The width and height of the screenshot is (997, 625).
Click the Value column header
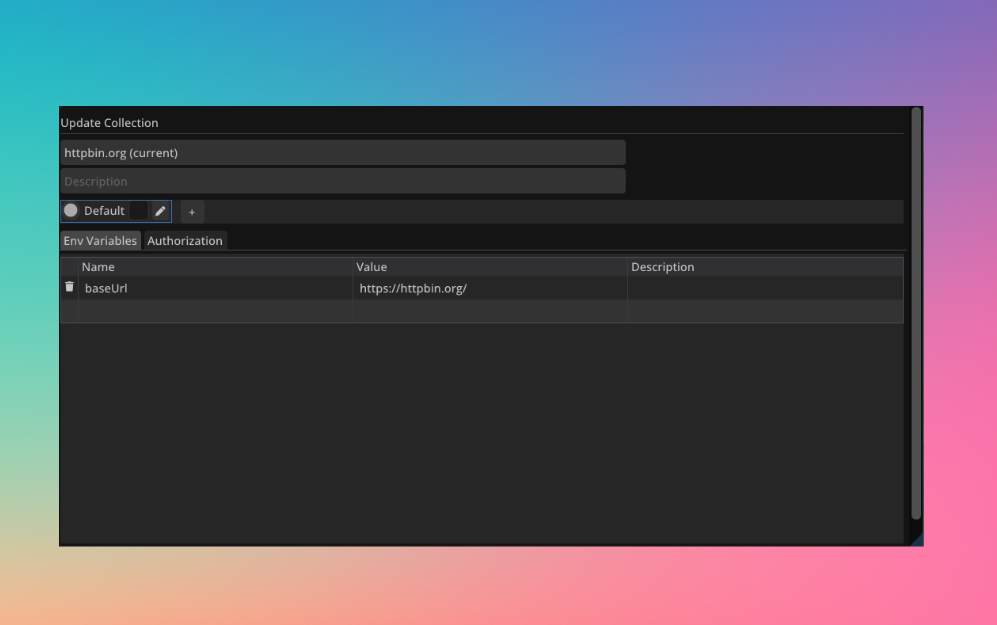[371, 266]
